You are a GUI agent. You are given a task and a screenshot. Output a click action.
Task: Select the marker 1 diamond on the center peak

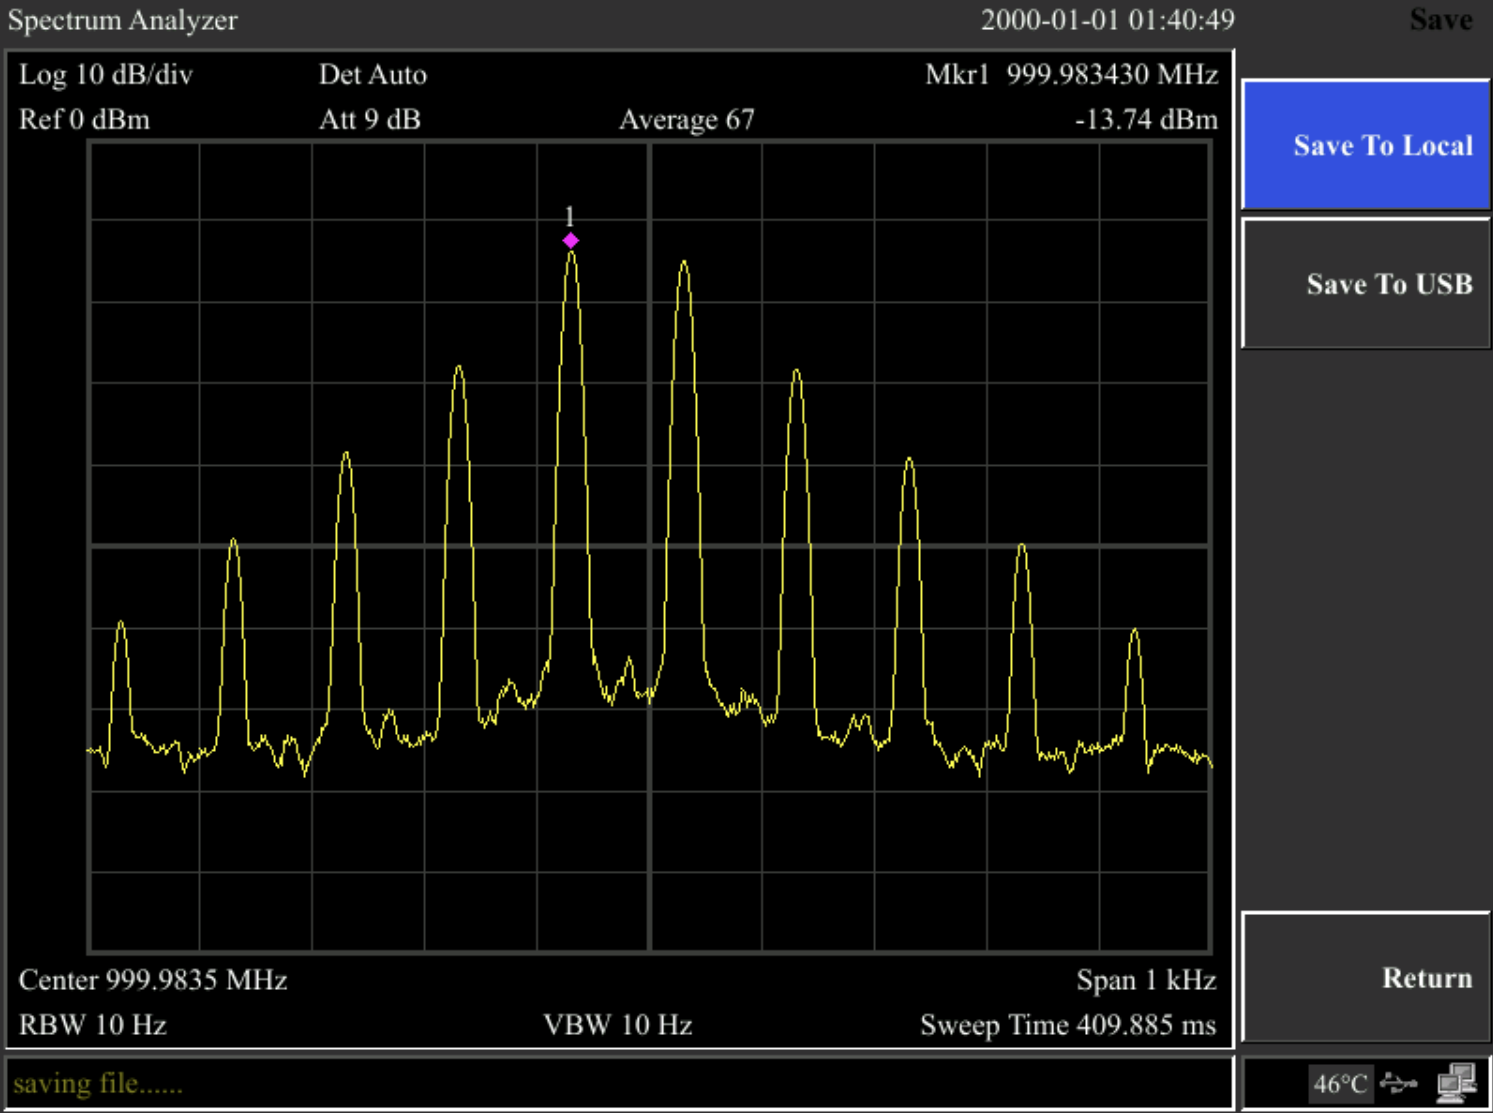coord(571,240)
